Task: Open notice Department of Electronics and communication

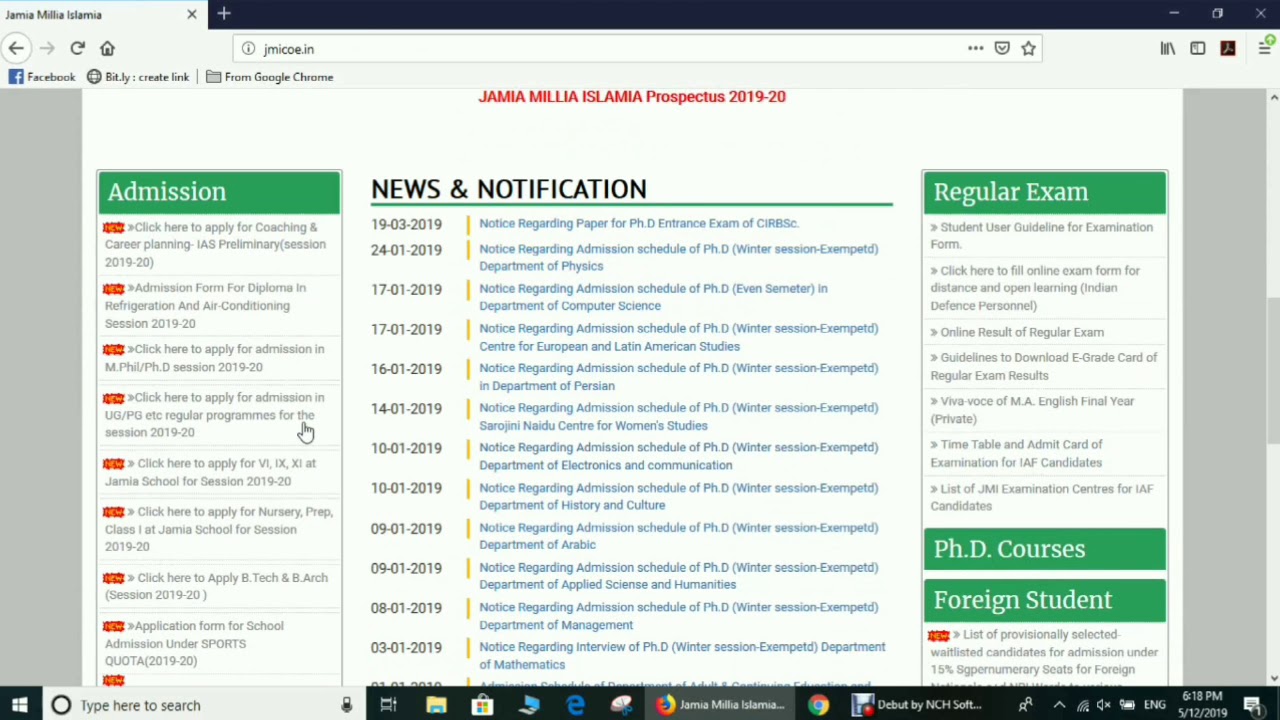Action: [x=678, y=456]
